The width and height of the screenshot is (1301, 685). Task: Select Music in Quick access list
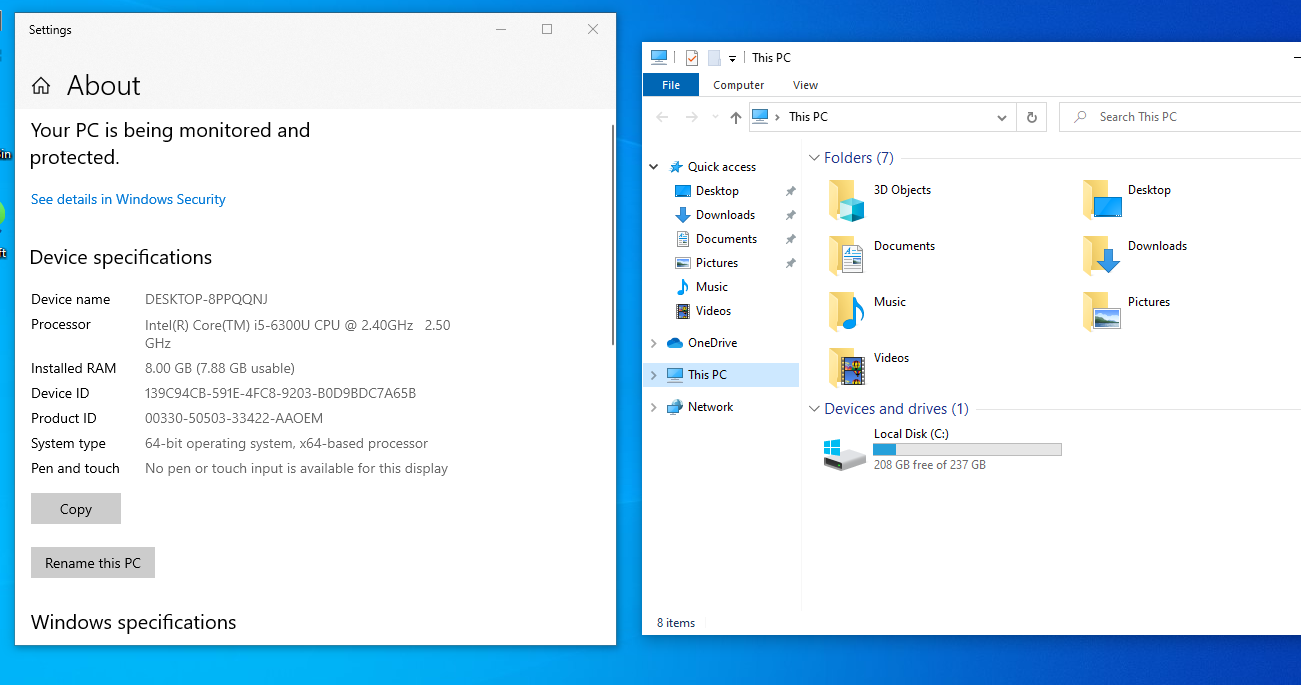tap(712, 287)
